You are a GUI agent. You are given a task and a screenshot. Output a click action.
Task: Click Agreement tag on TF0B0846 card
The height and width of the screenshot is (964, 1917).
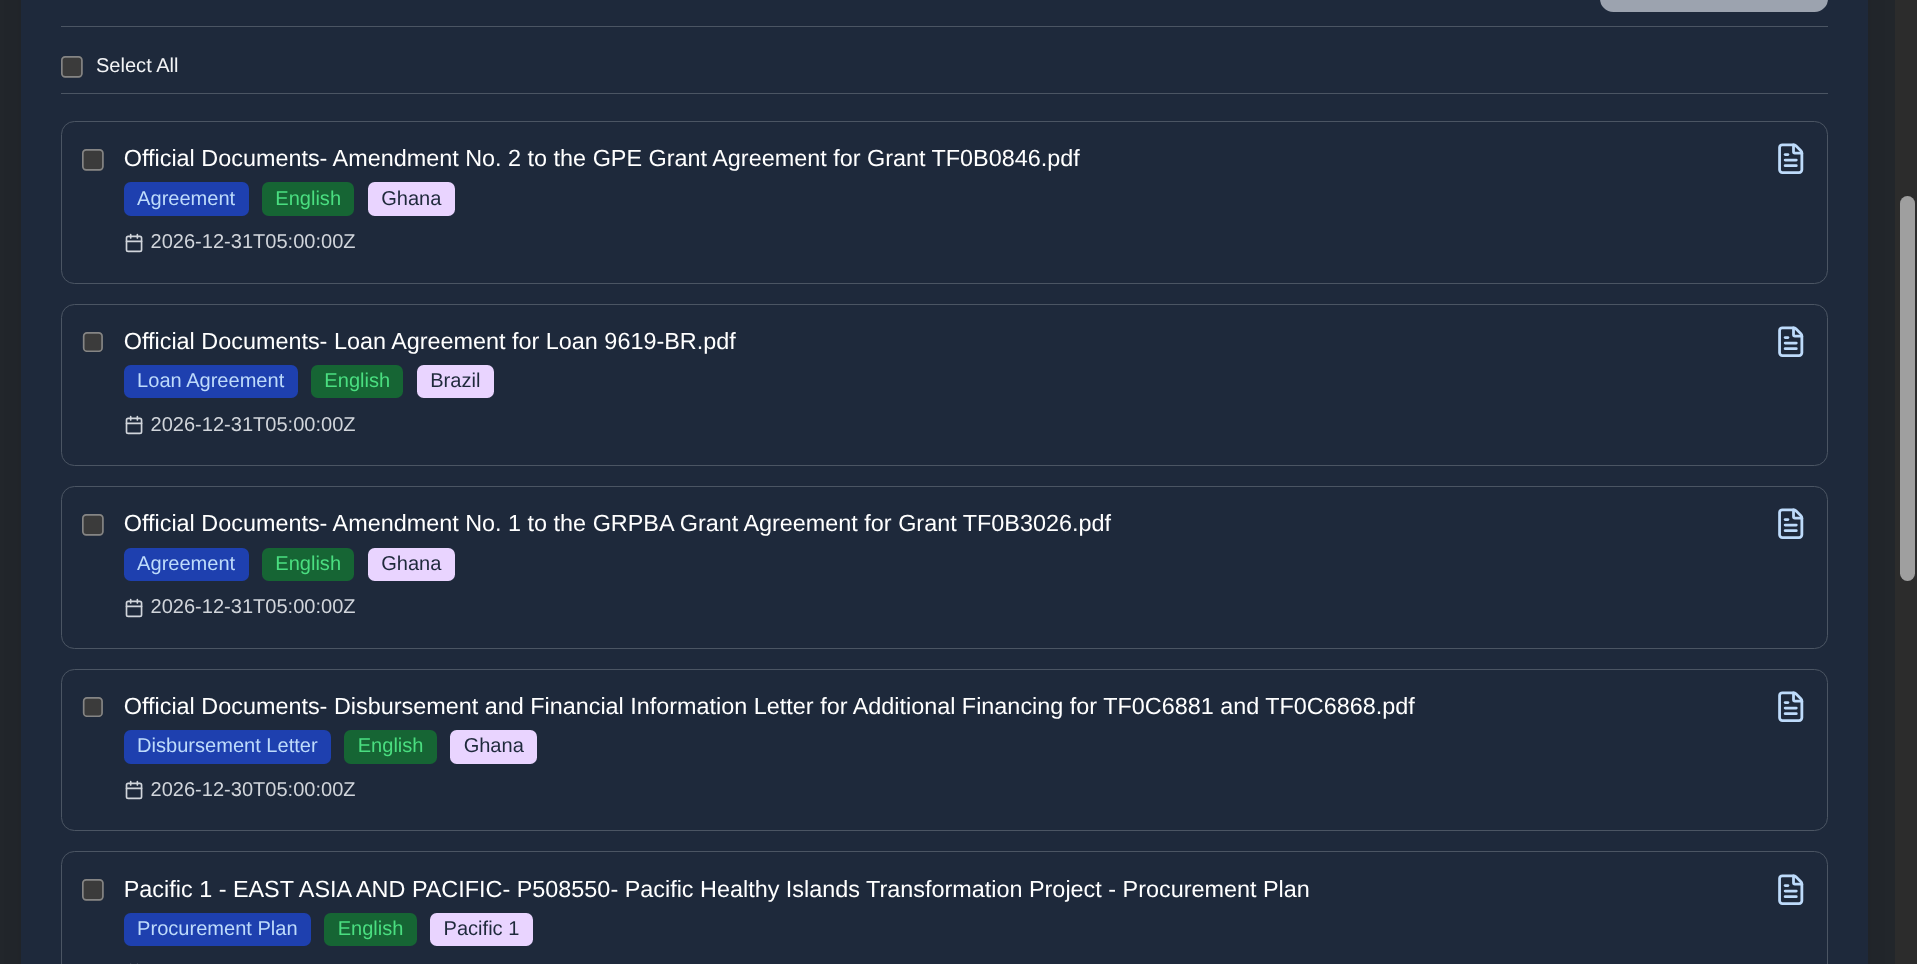click(186, 199)
